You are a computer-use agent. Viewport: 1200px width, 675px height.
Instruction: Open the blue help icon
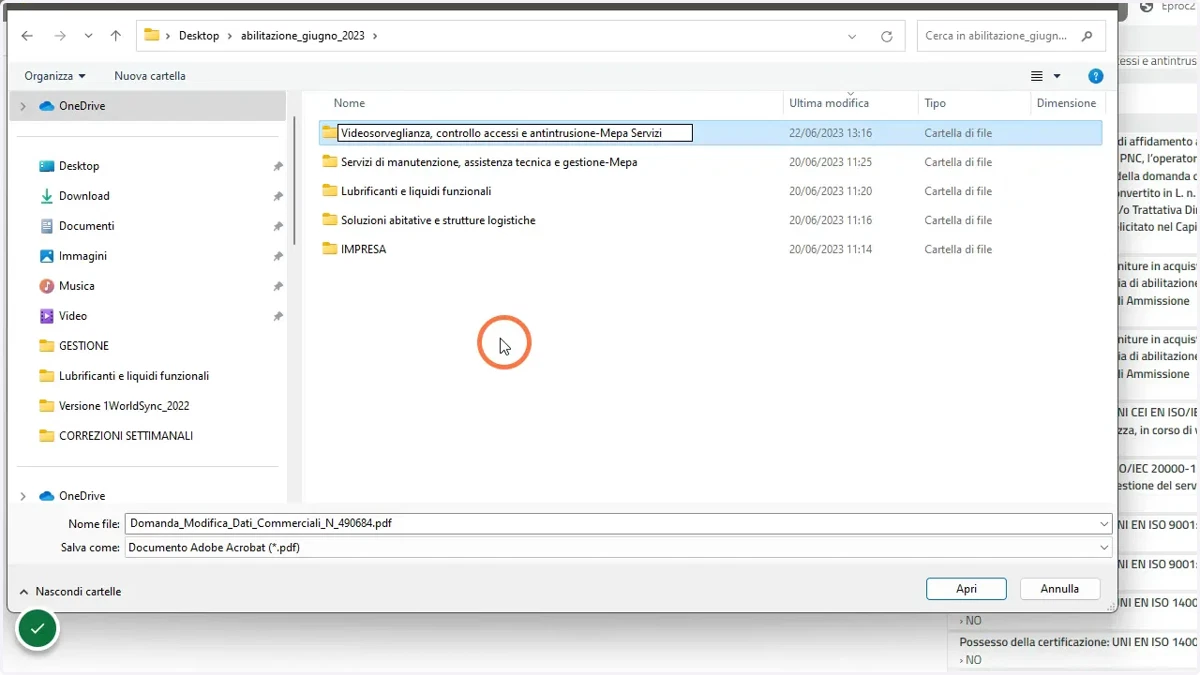[x=1095, y=76]
